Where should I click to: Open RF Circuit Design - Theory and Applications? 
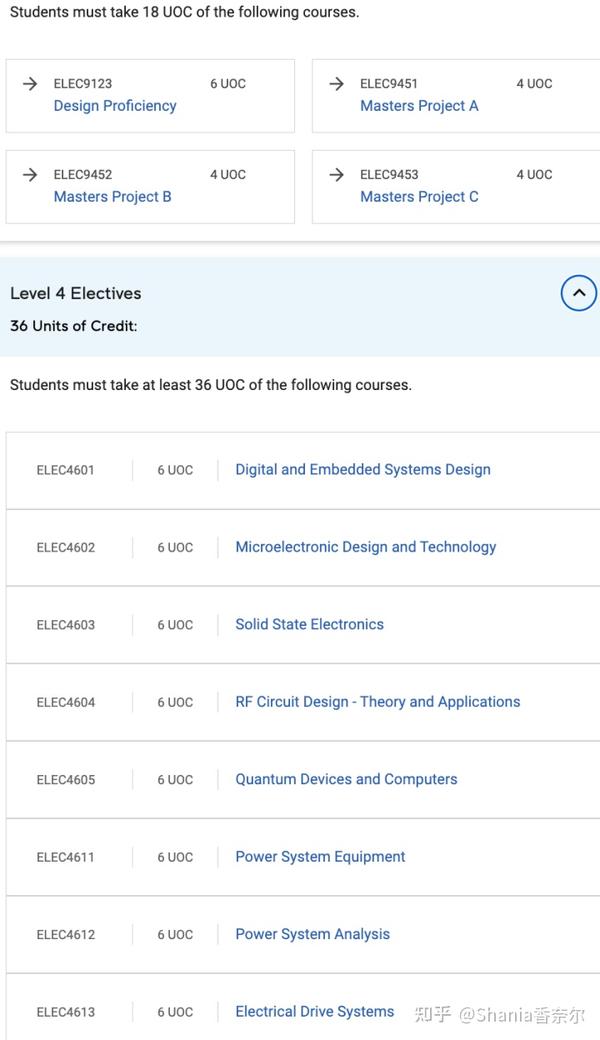tap(378, 702)
